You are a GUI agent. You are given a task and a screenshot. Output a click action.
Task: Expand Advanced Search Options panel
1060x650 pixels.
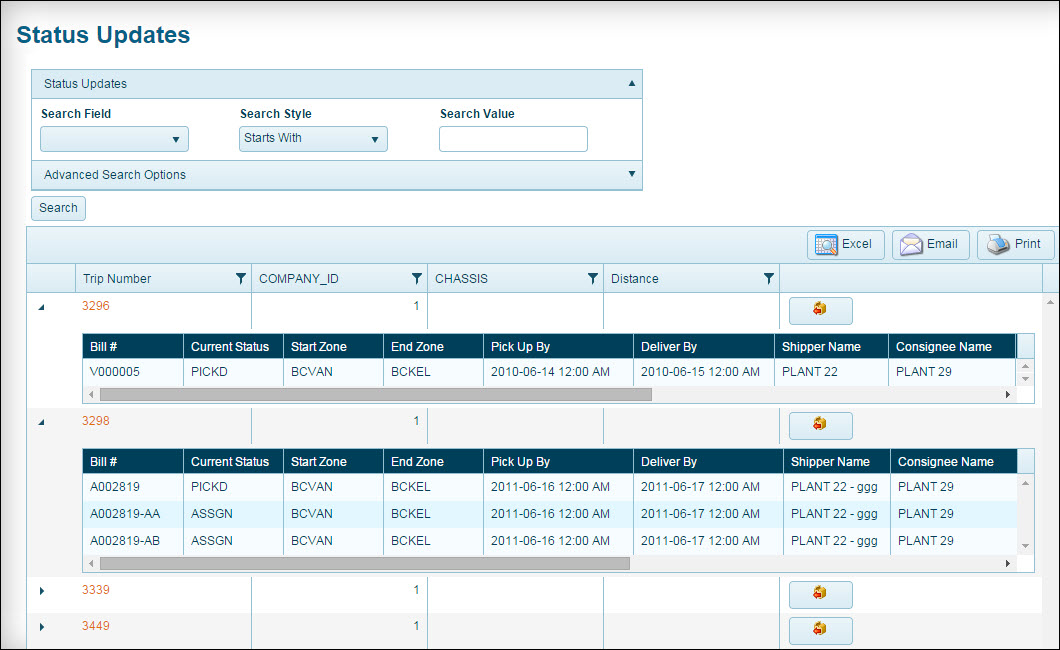(631, 174)
